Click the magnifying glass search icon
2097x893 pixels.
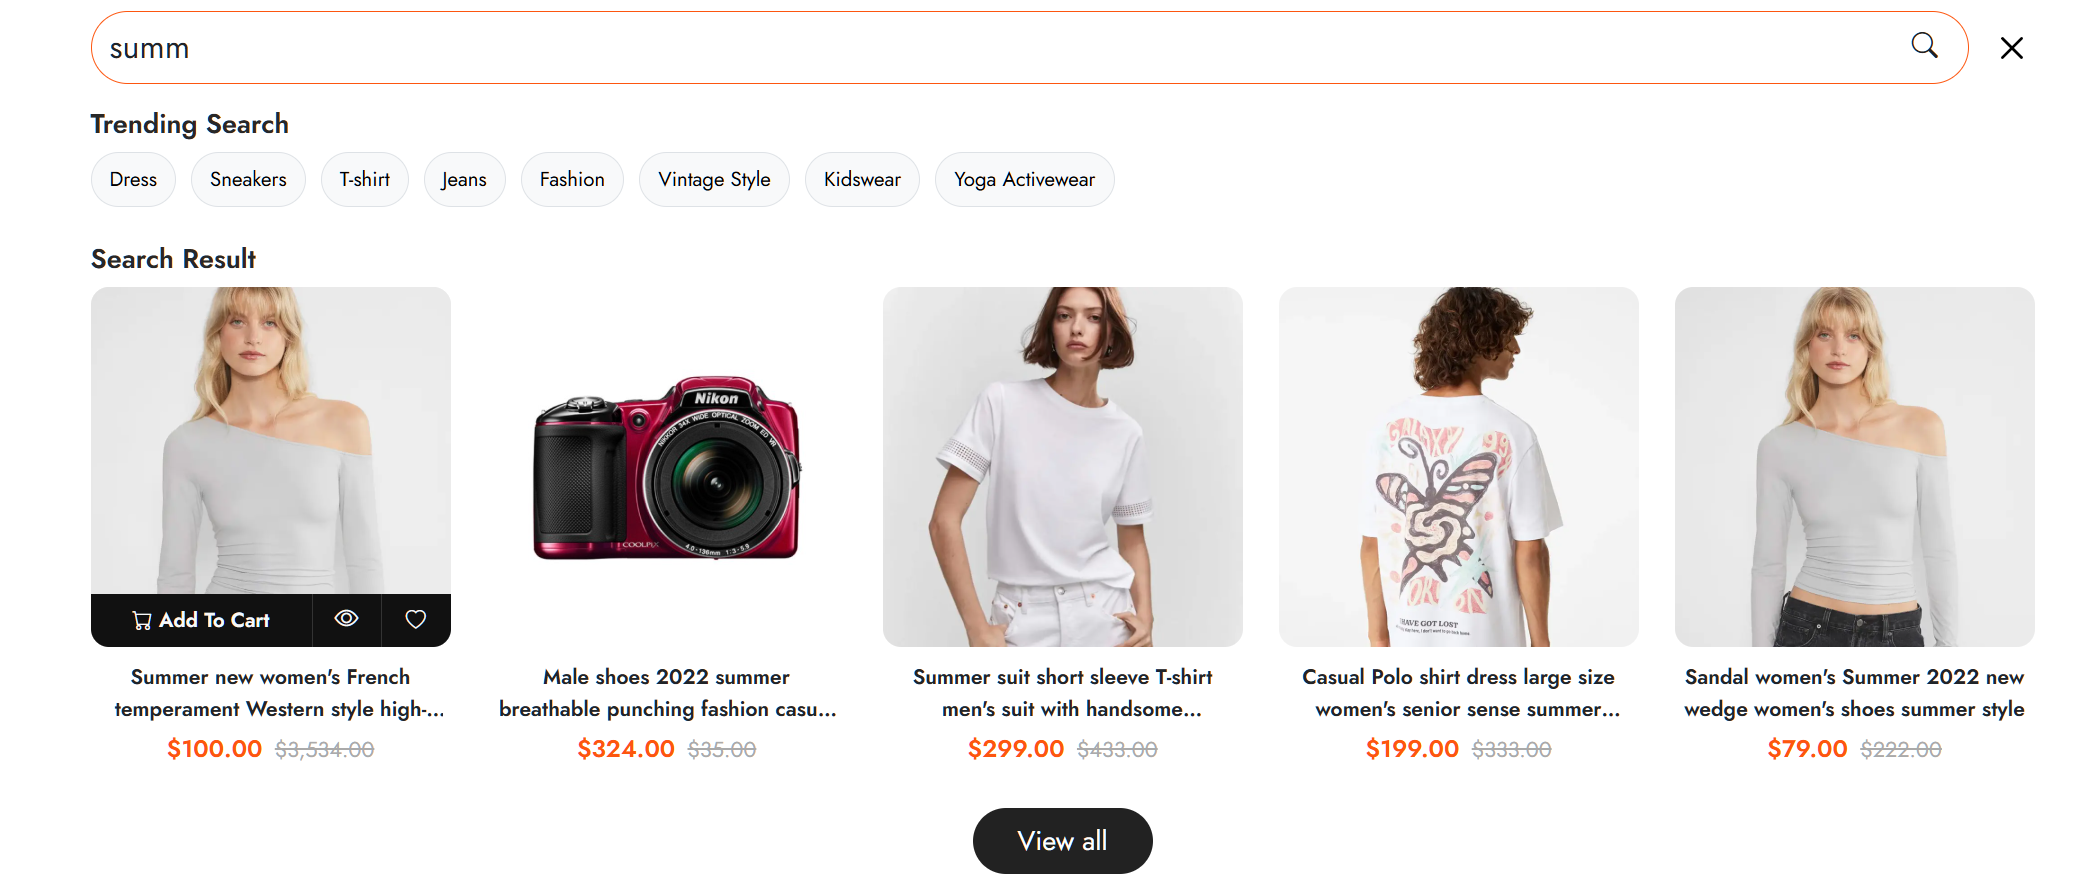pos(1924,46)
